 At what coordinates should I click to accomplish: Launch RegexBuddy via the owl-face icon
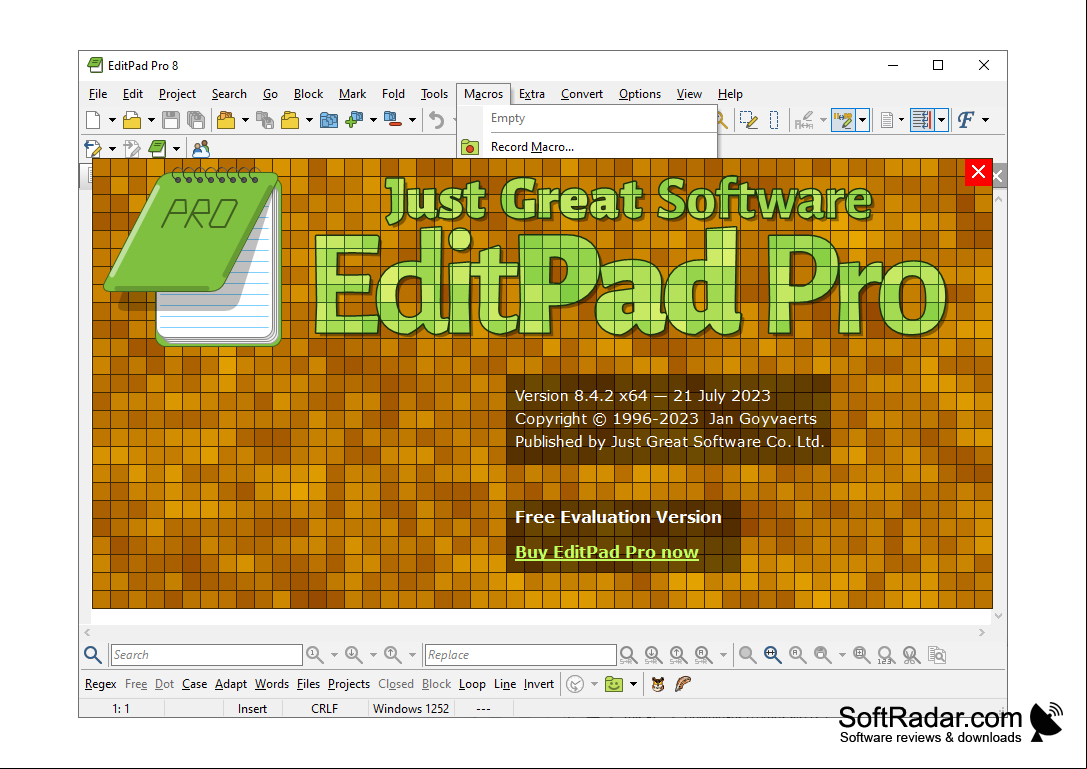click(658, 684)
